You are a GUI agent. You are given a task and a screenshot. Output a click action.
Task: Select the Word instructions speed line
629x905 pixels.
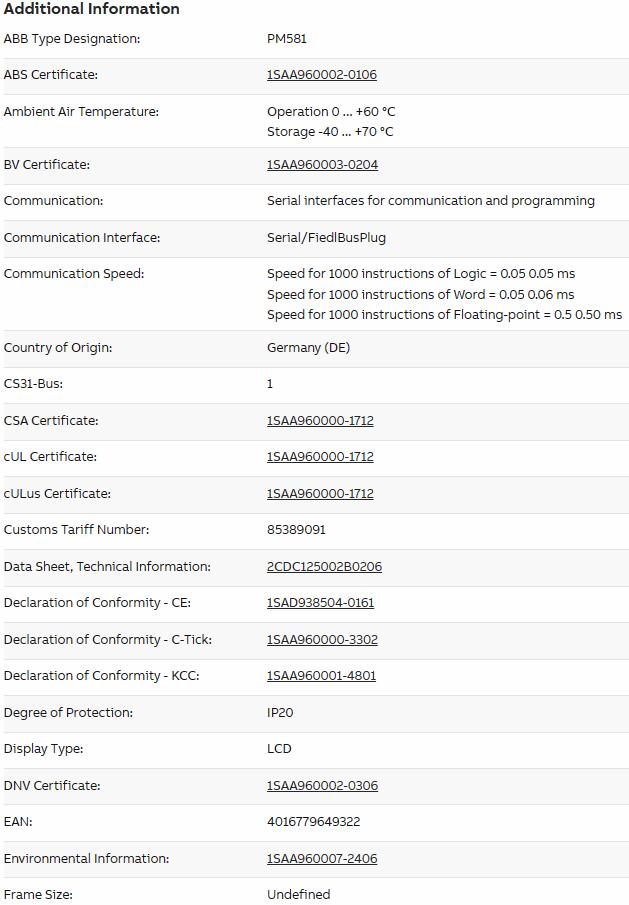click(421, 294)
